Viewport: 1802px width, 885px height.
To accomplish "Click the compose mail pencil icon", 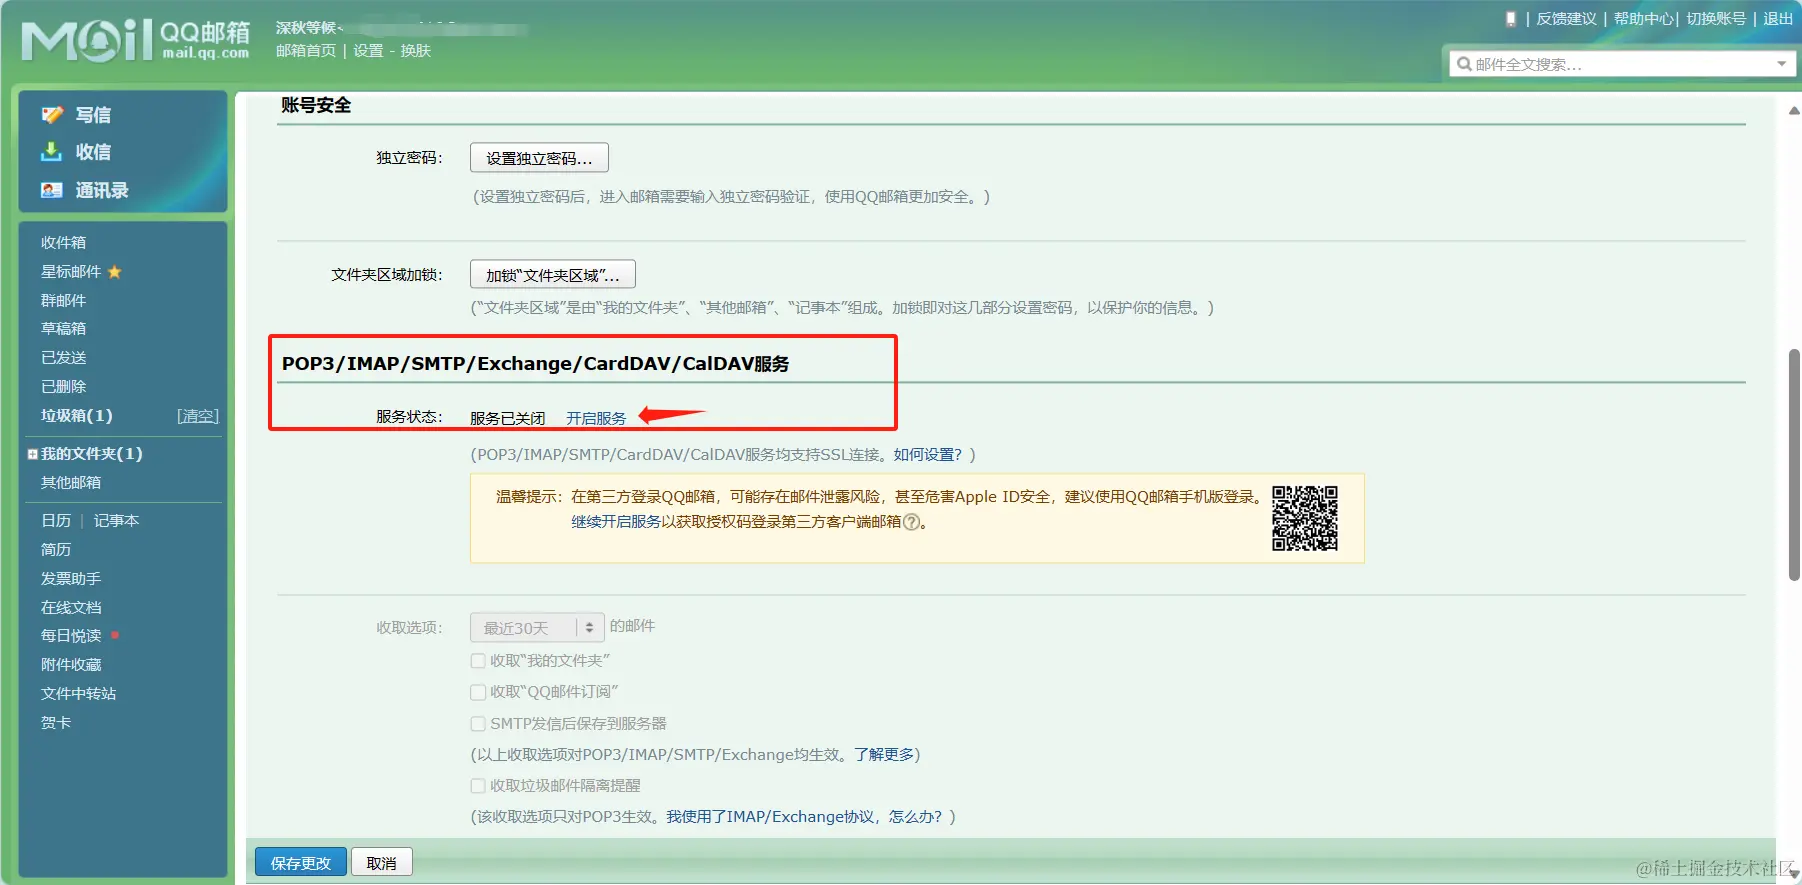I will (52, 115).
